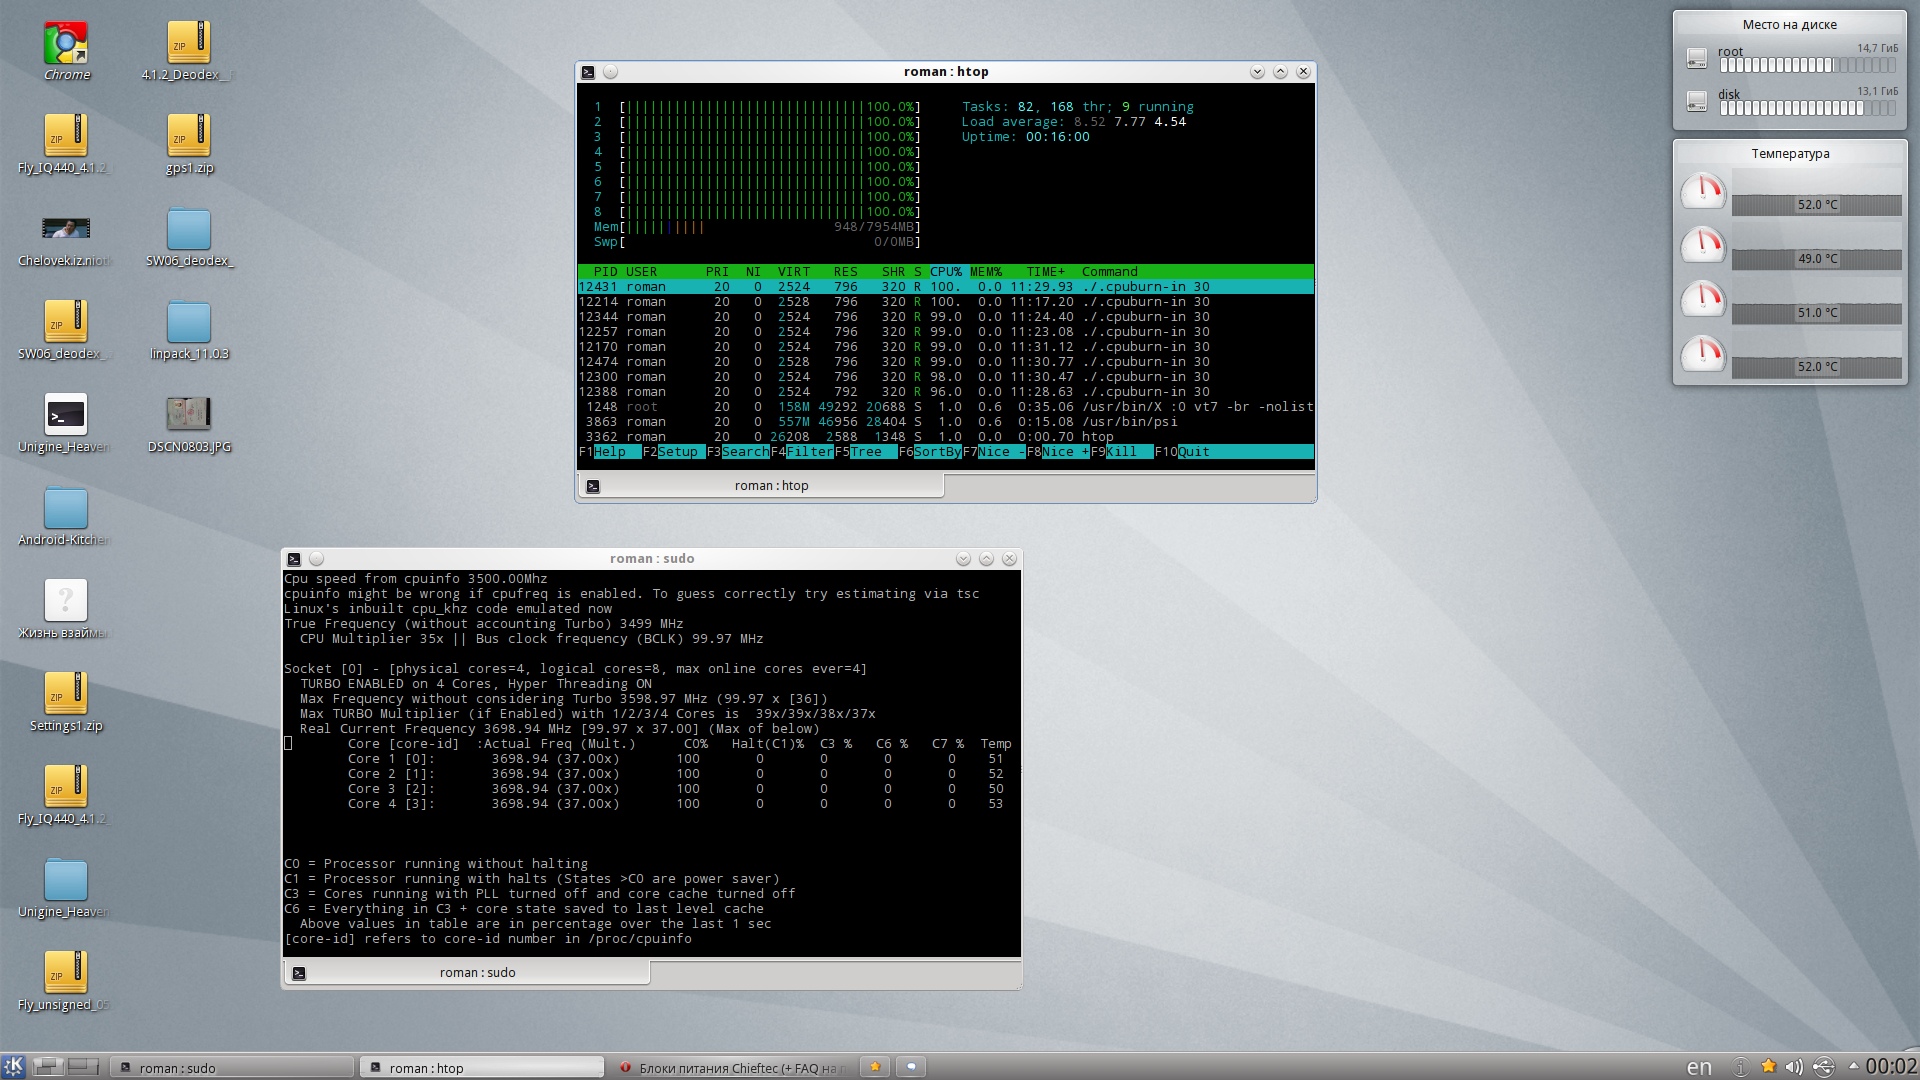Click the Unigine_Heaven terminal script icon
This screenshot has width=1920, height=1080.
click(x=66, y=415)
